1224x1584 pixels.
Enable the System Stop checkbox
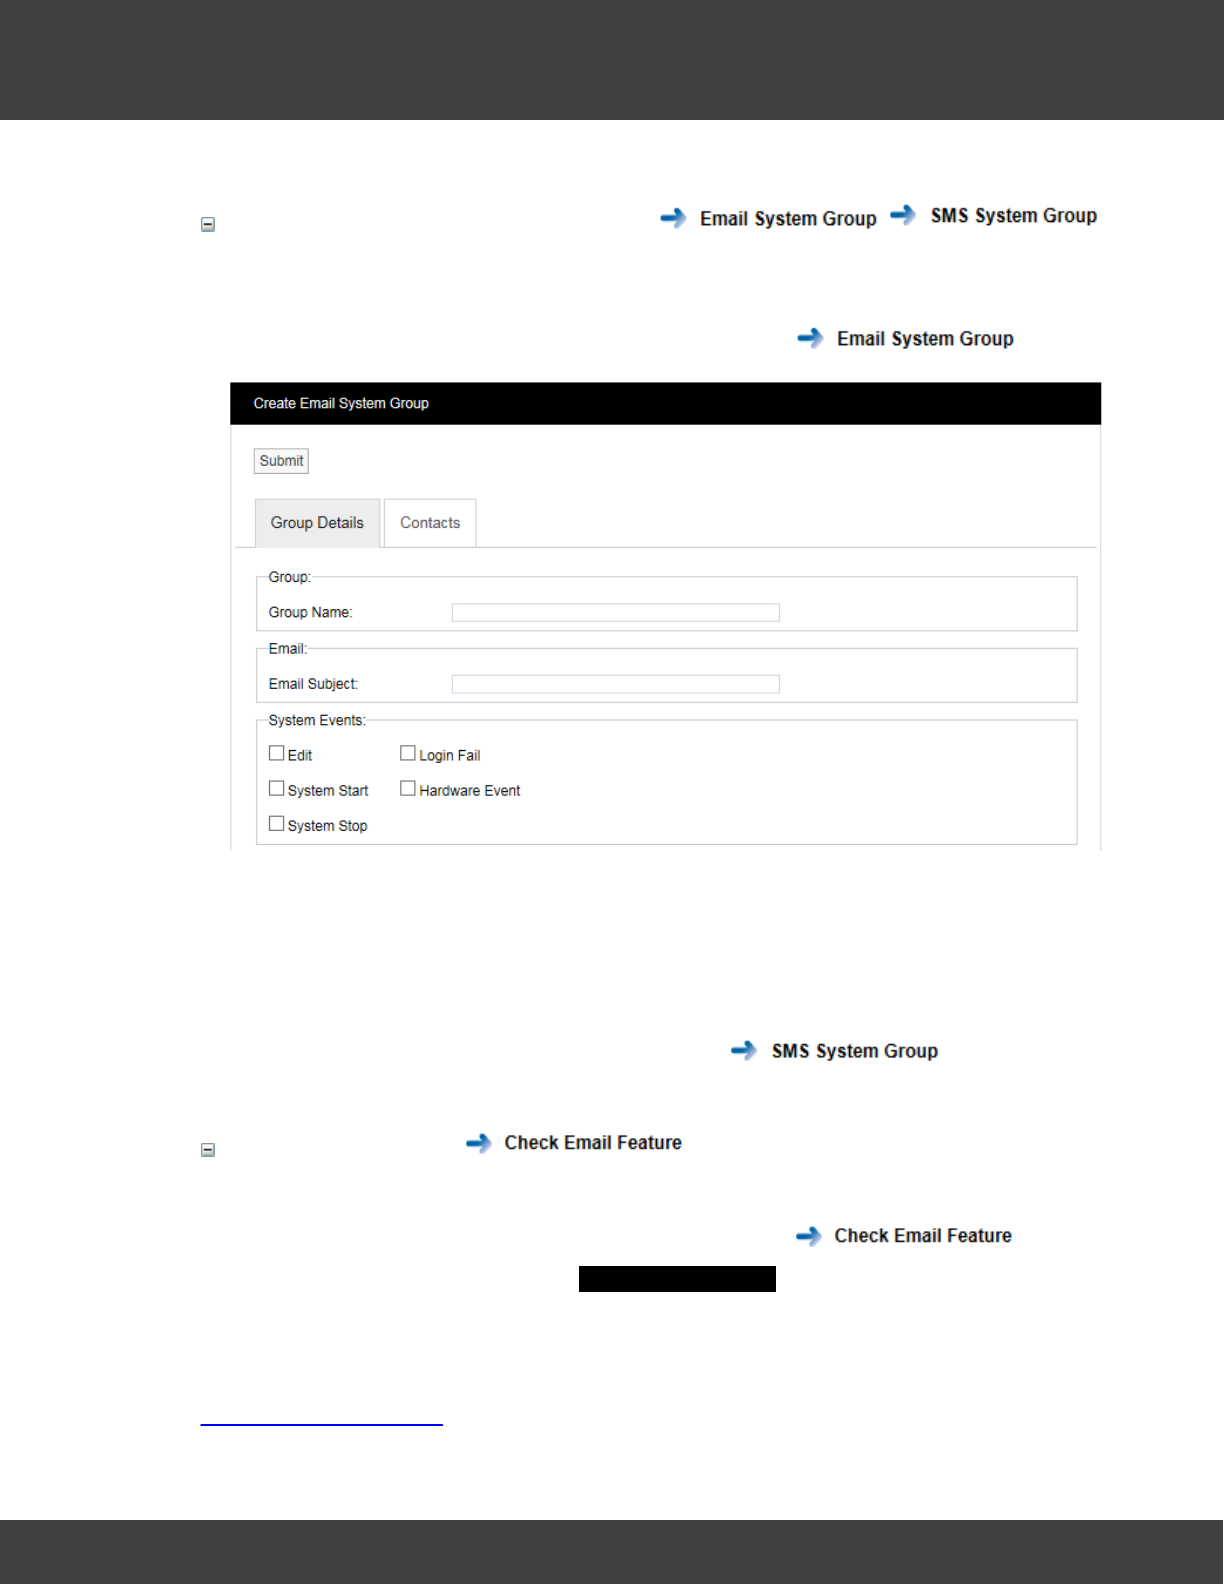[277, 824]
